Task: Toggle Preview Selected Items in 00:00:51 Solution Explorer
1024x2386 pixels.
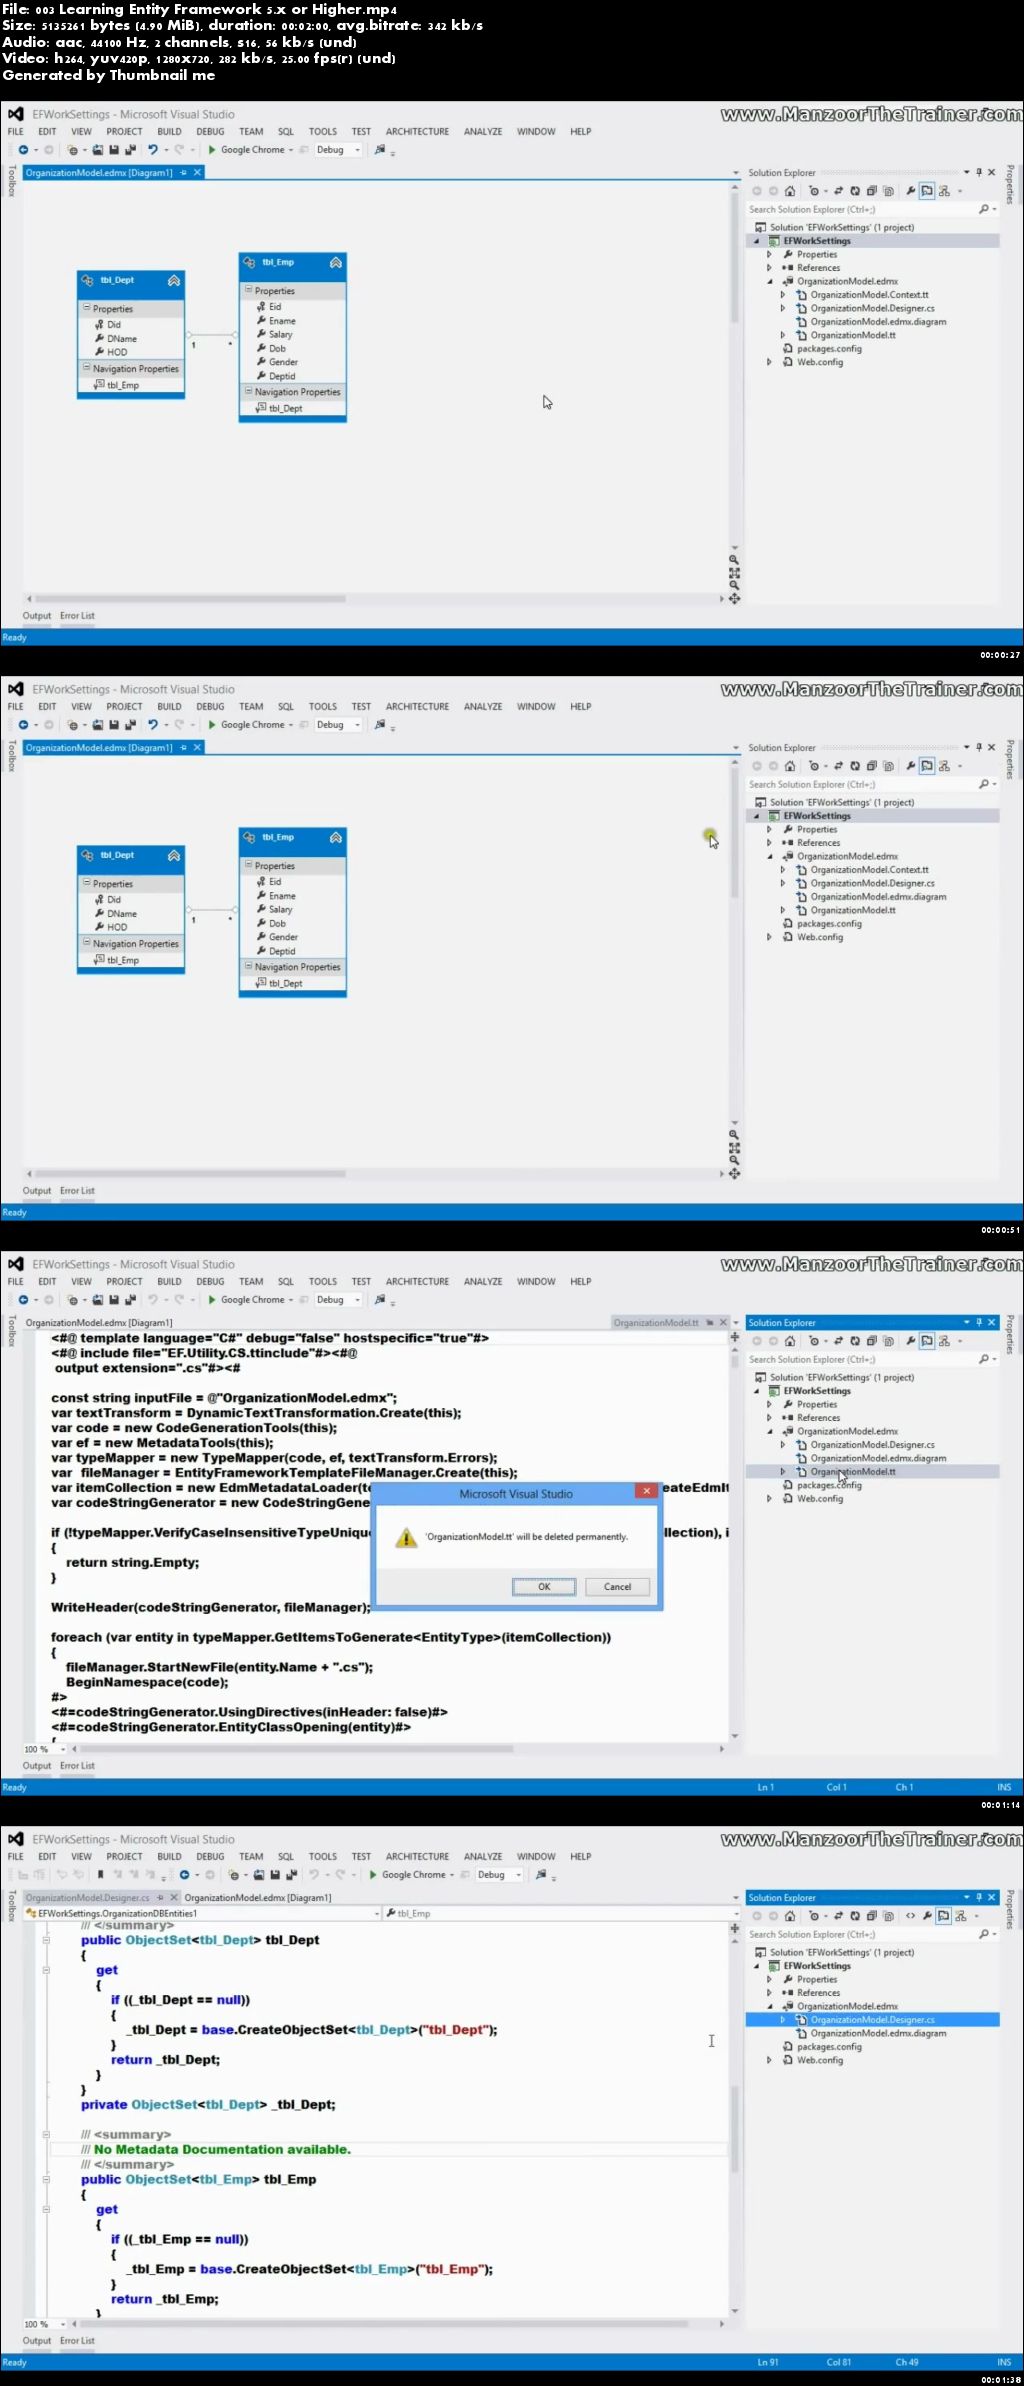Action: tap(927, 766)
